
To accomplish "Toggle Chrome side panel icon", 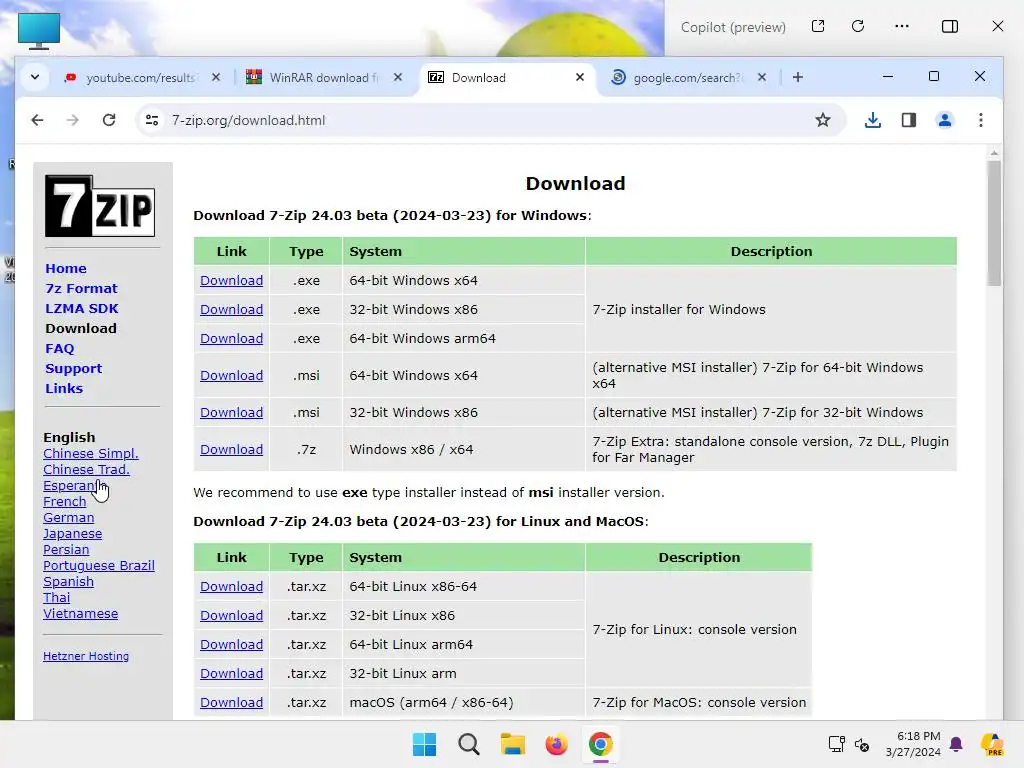I will (908, 120).
